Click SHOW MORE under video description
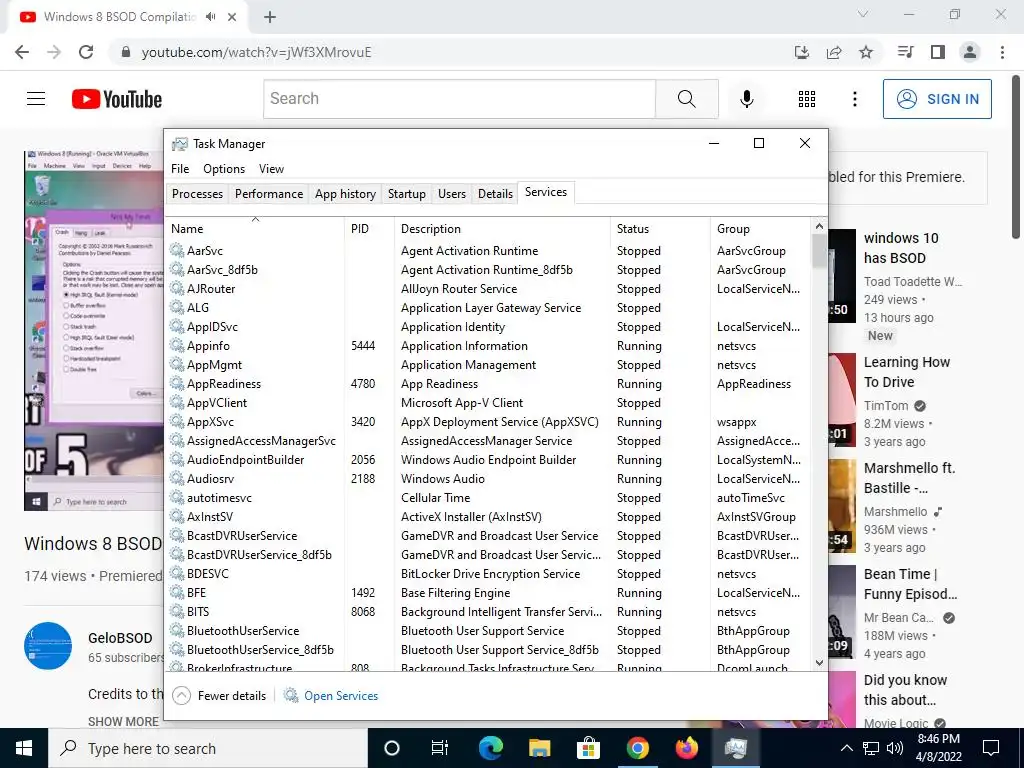The width and height of the screenshot is (1024, 768). (123, 722)
